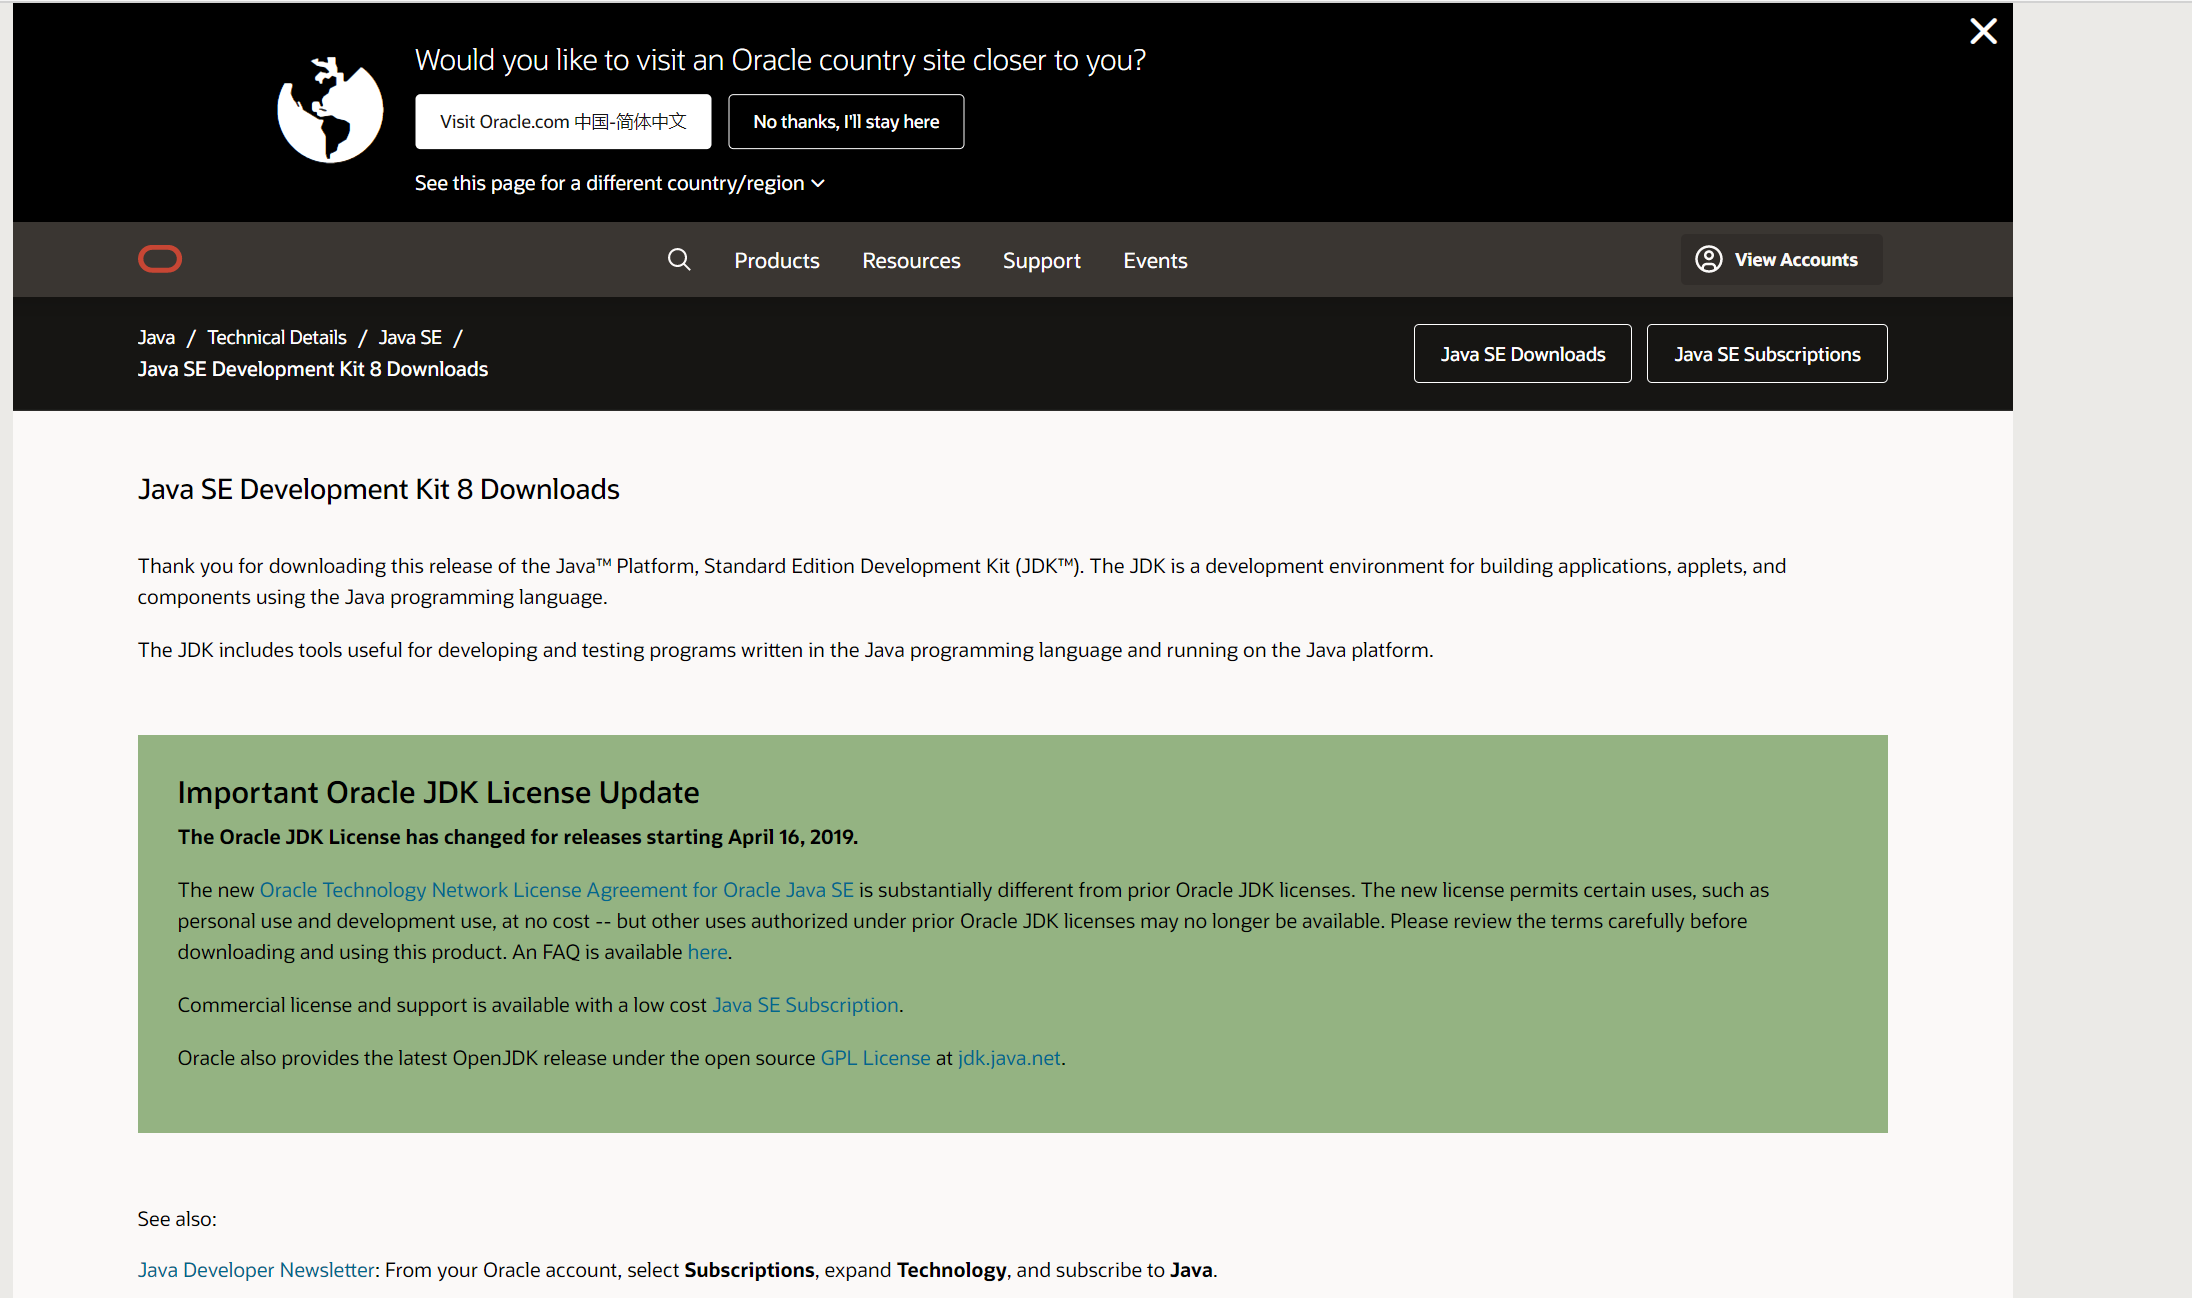Screen dimensions: 2192x1298
Task: Open the GPL License link
Action: [875, 1058]
